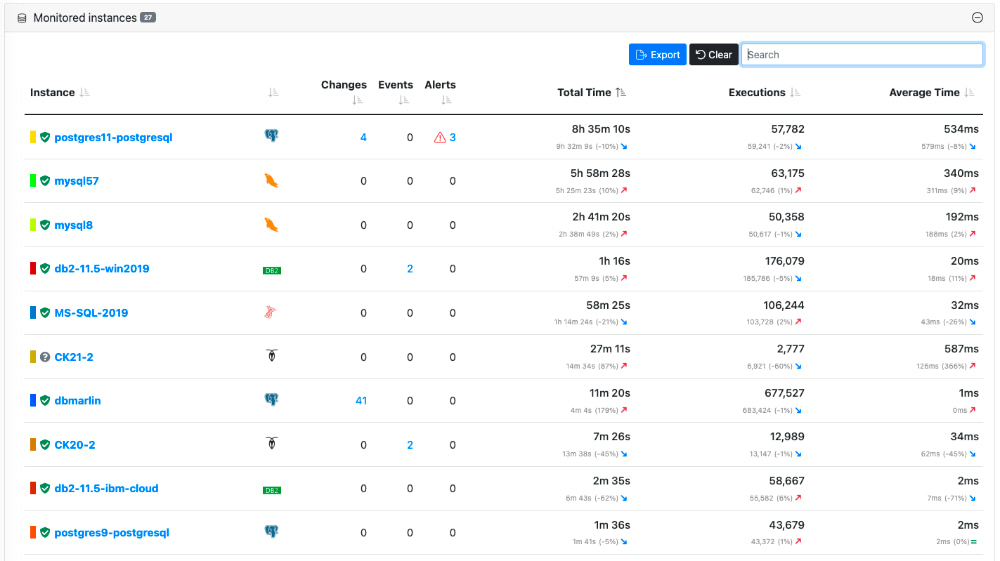1000x561 pixels.
Task: Open the 41 changes for dbmarlin
Action: pyautogui.click(x=361, y=401)
